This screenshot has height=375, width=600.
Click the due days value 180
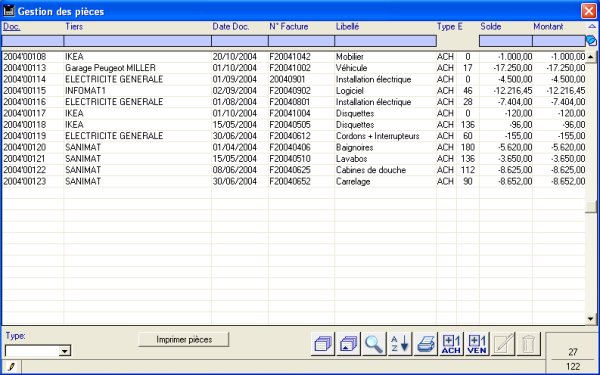pos(468,147)
